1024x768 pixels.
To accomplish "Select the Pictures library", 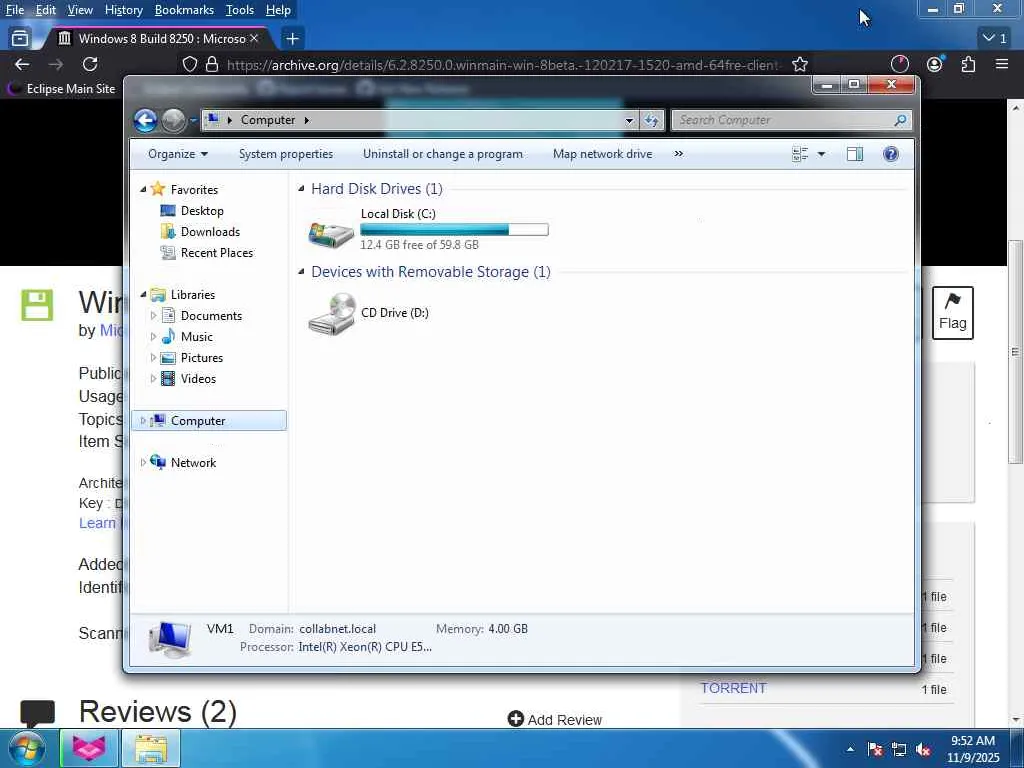I will pyautogui.click(x=202, y=358).
